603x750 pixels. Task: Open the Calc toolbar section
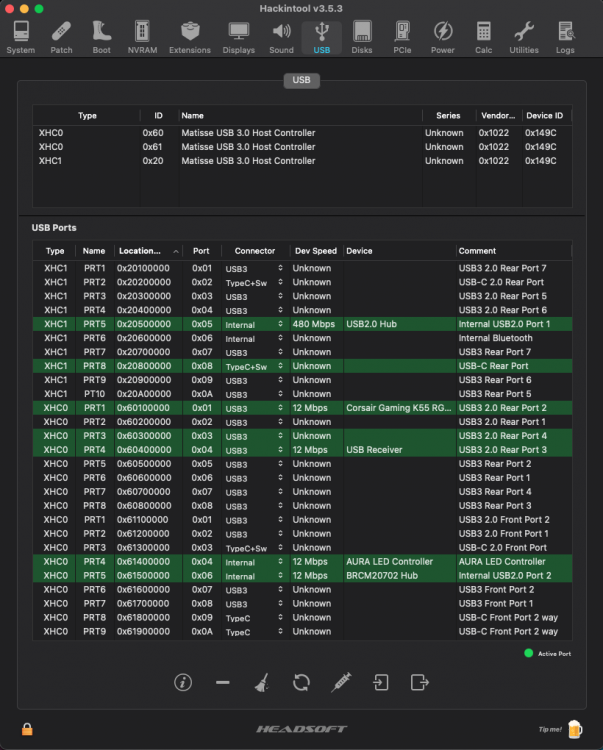[x=483, y=37]
